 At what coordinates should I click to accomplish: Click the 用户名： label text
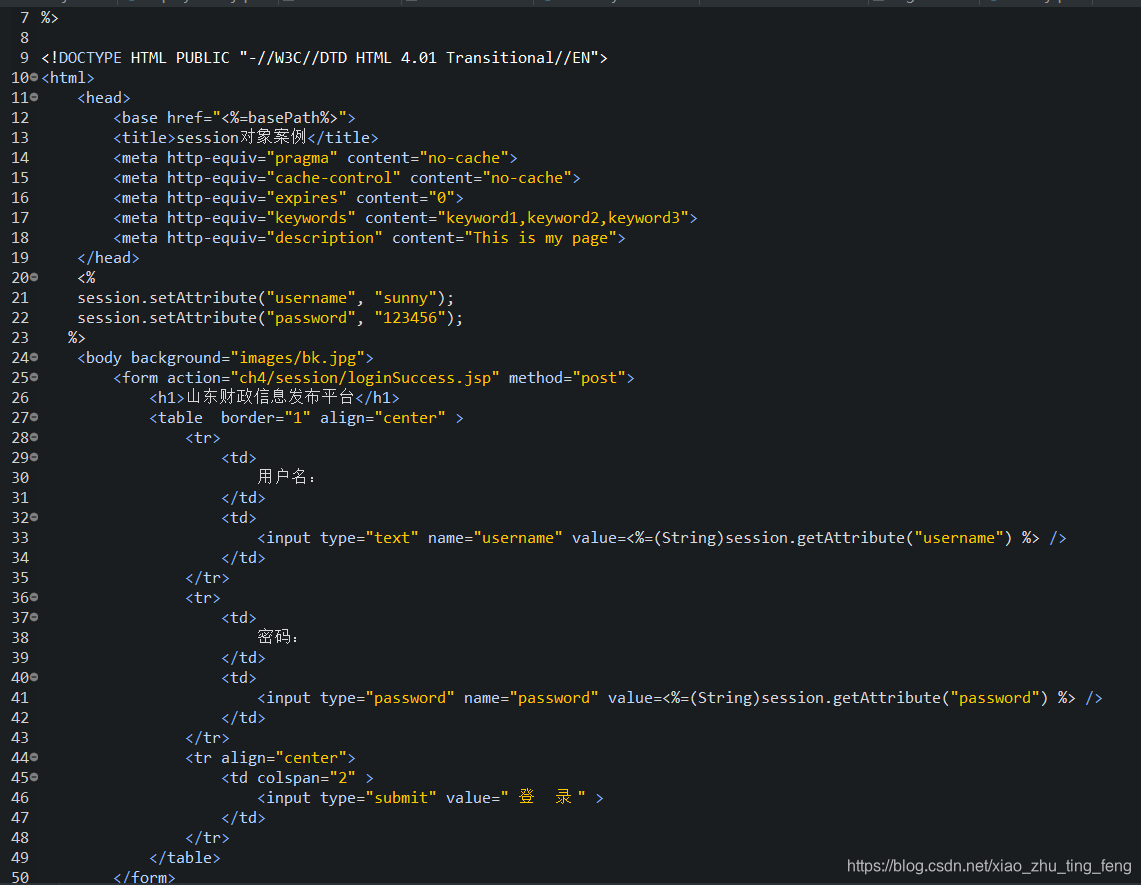pyautogui.click(x=287, y=477)
